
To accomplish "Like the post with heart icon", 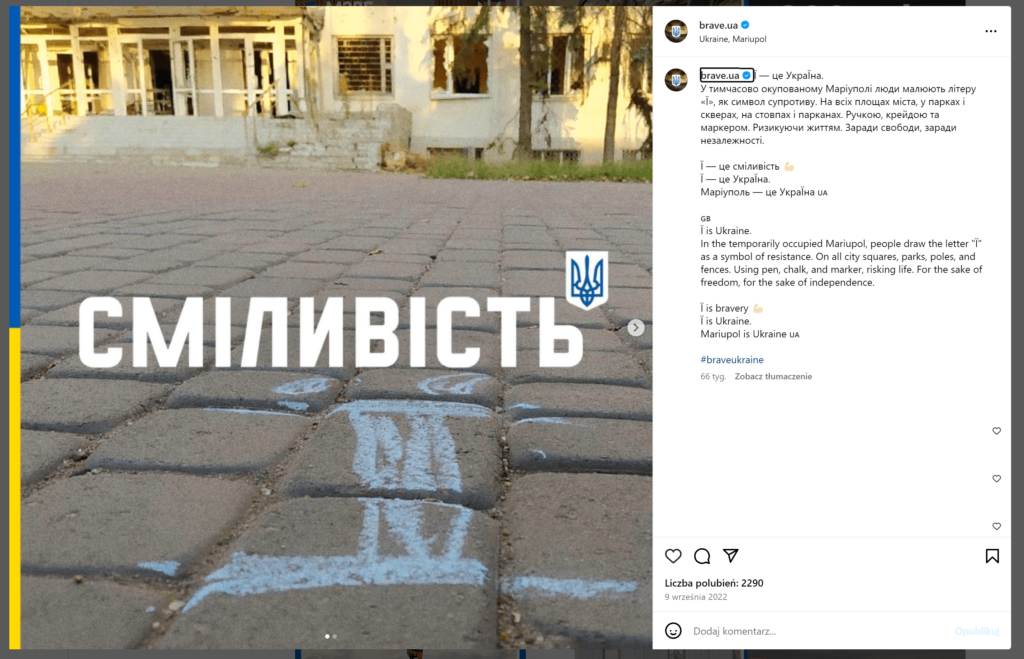I will tap(673, 556).
